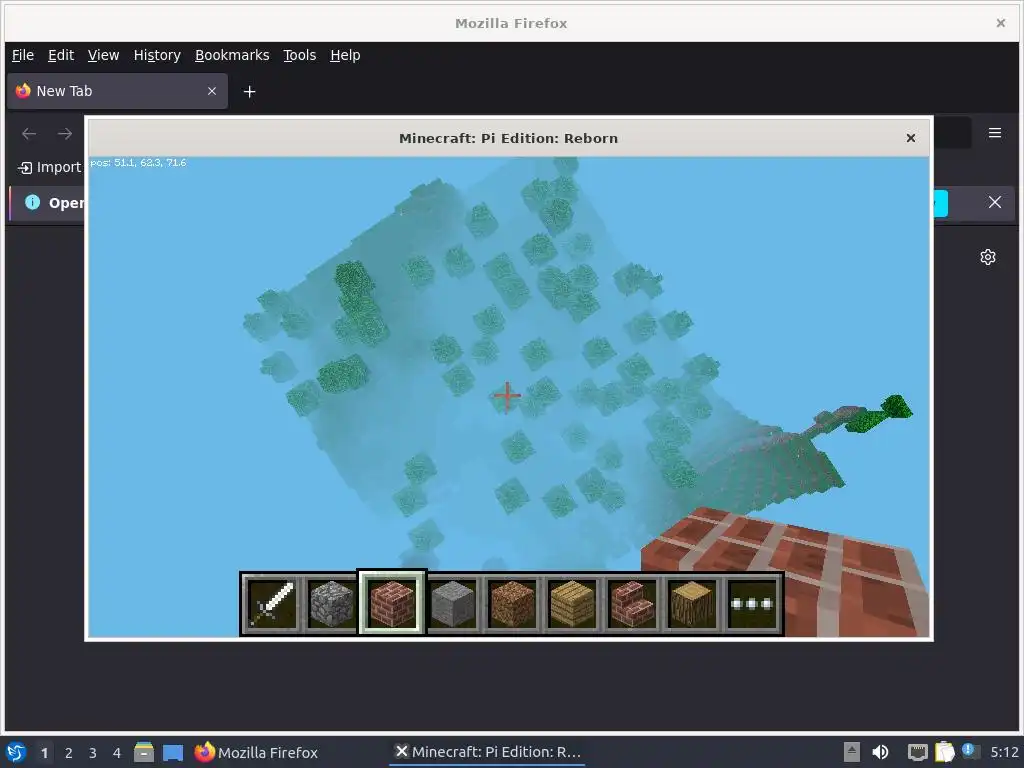Switch to workspace 3
1024x768 pixels.
pos(93,753)
